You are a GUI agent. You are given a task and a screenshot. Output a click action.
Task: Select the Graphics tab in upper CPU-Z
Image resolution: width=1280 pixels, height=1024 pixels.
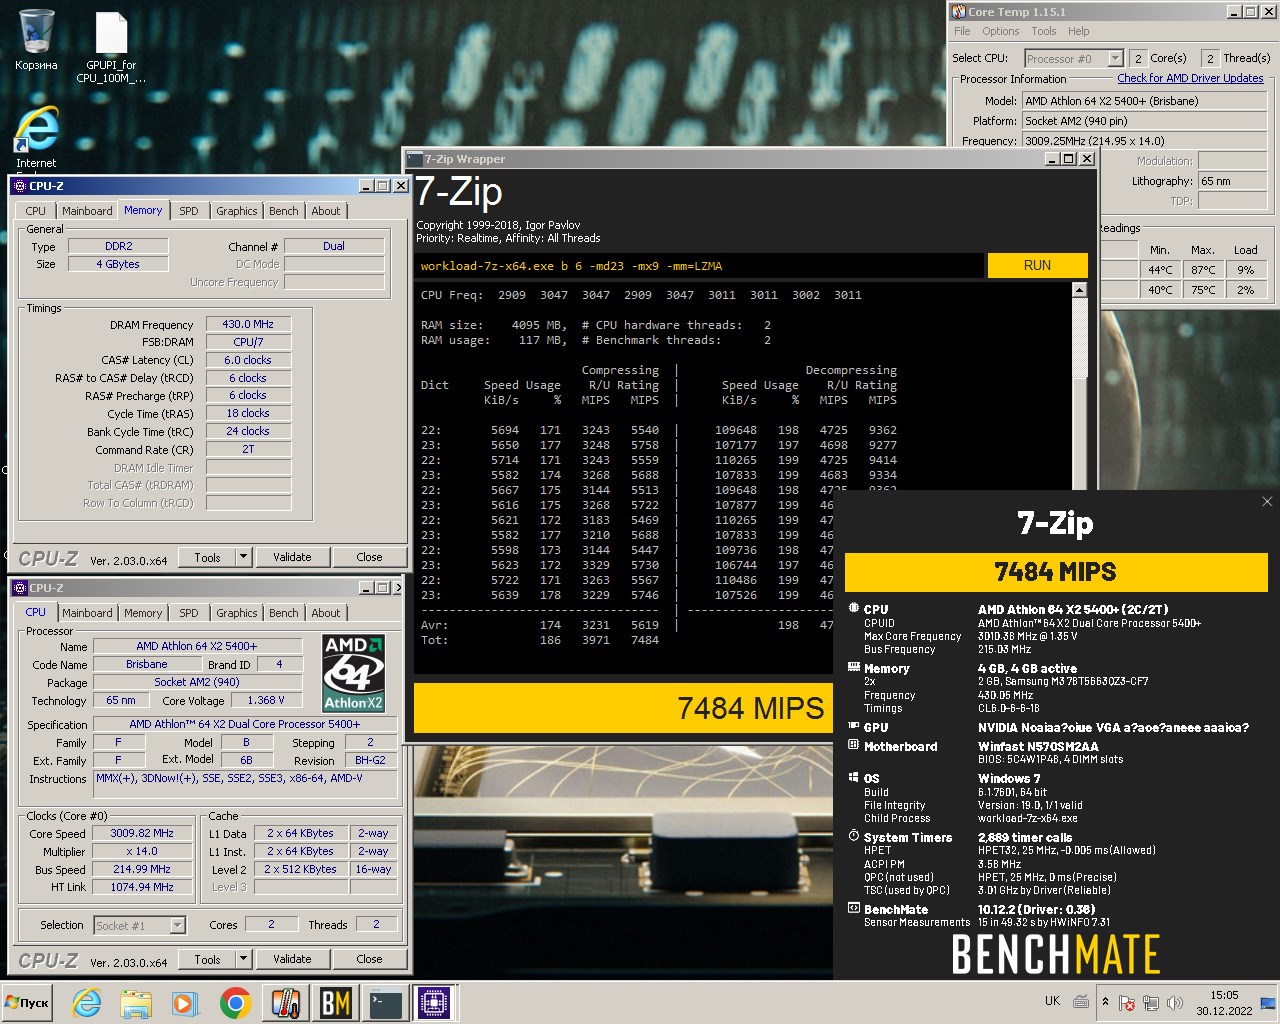(x=237, y=211)
